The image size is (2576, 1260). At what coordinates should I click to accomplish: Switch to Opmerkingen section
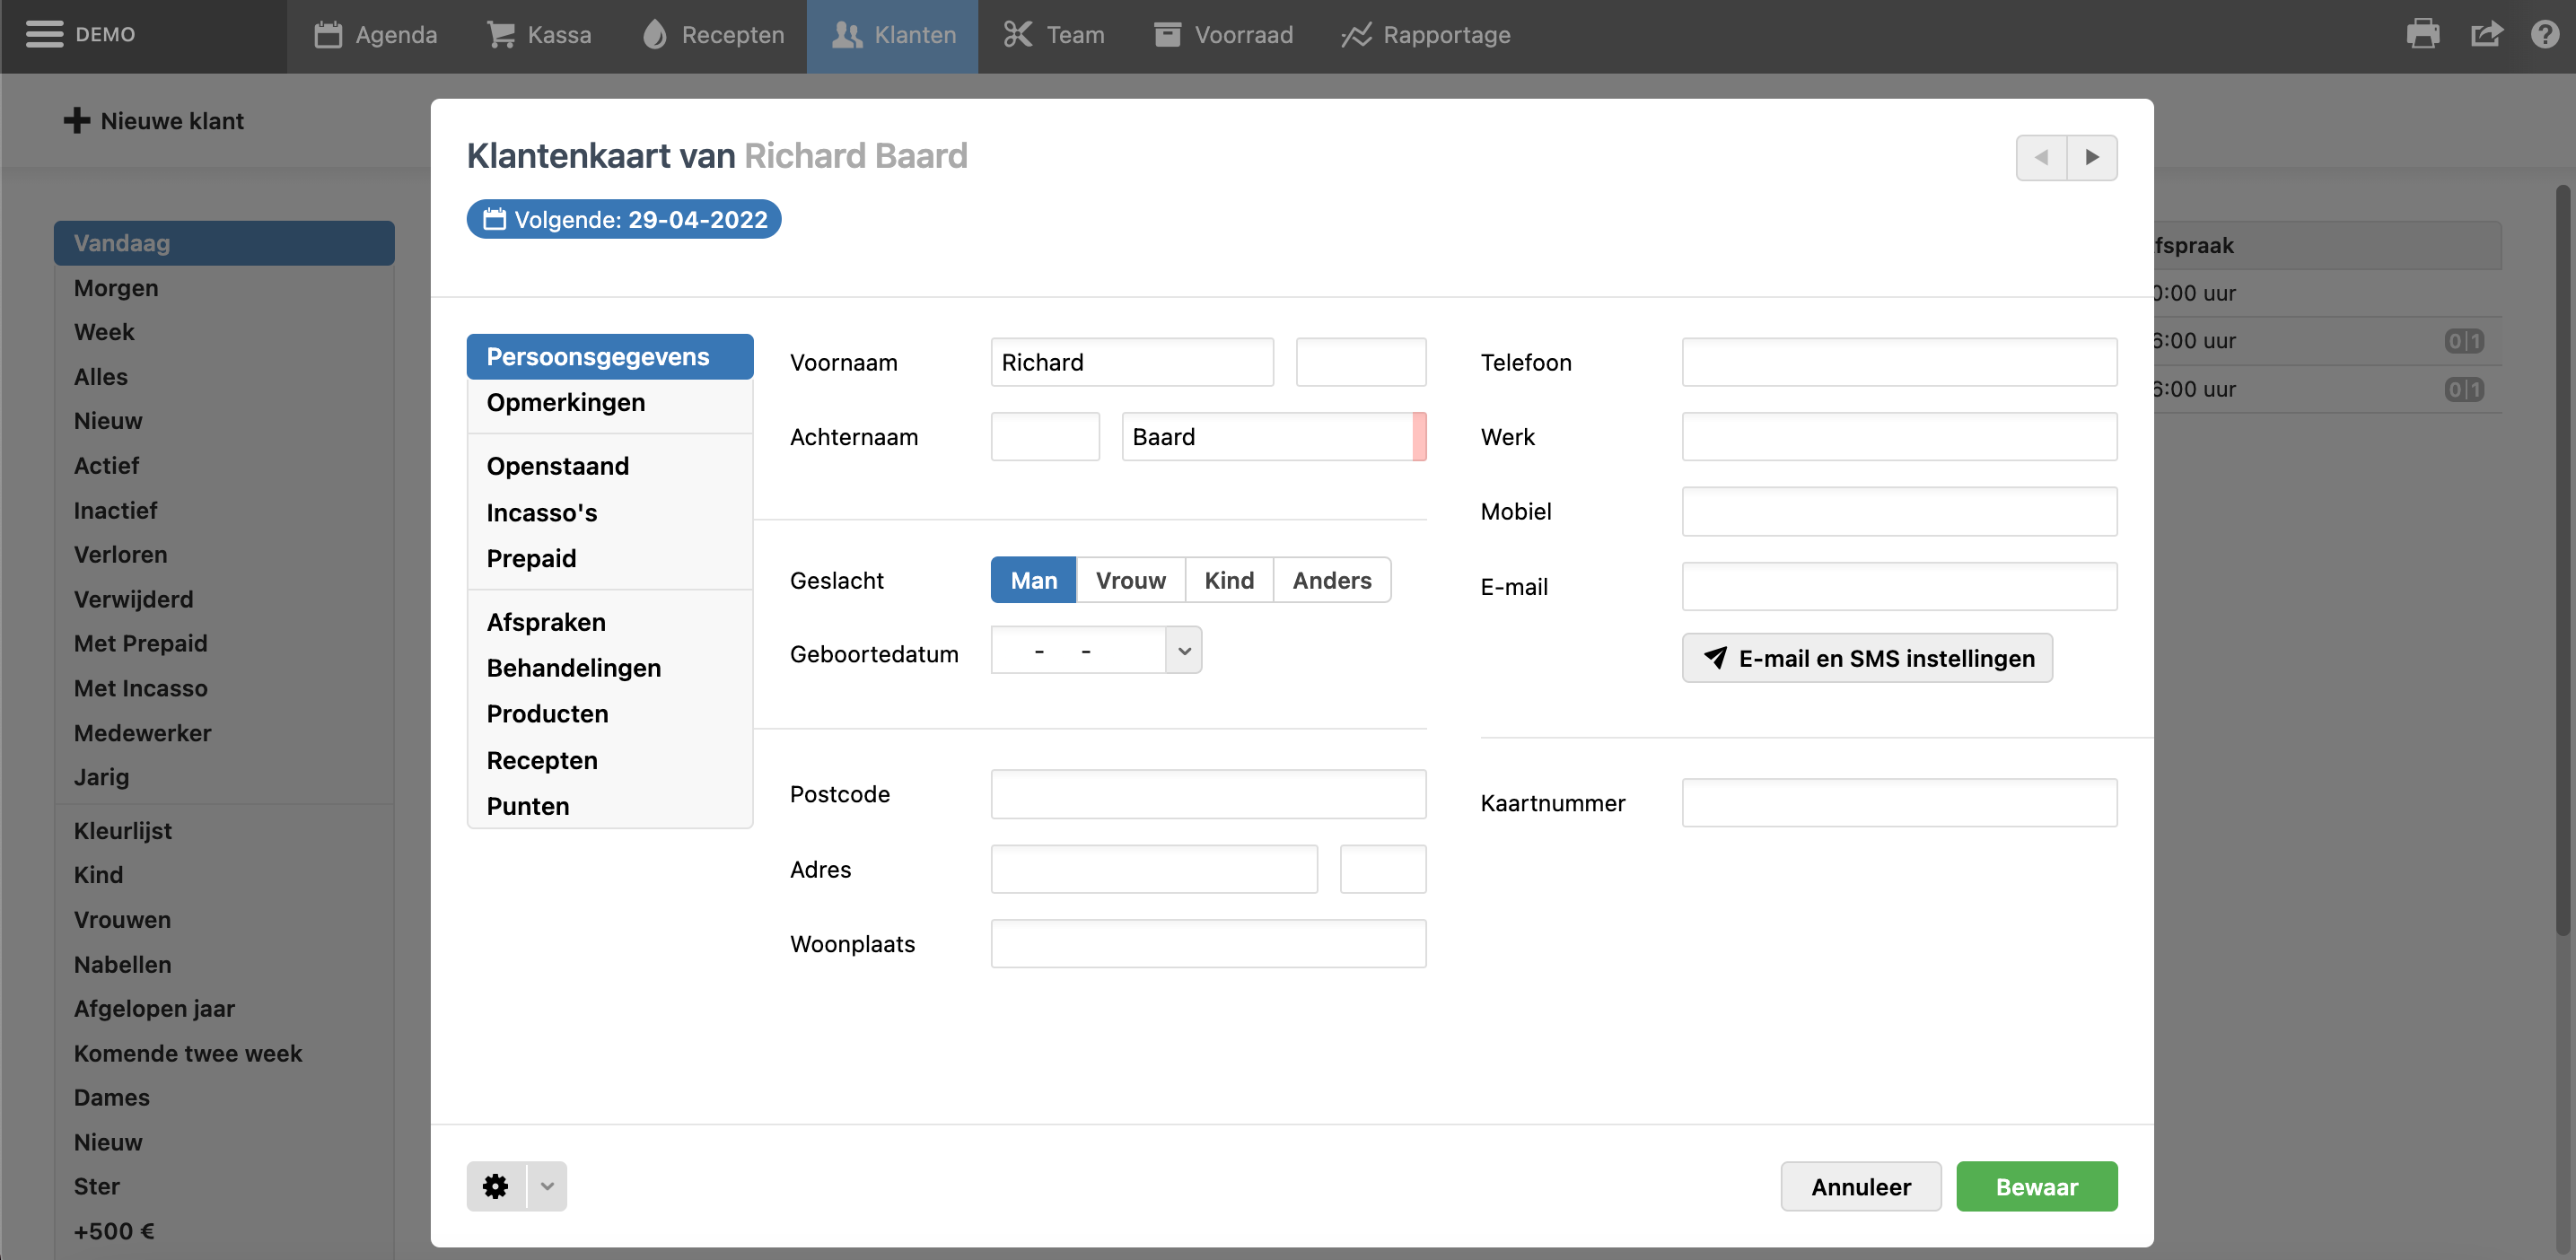[565, 402]
